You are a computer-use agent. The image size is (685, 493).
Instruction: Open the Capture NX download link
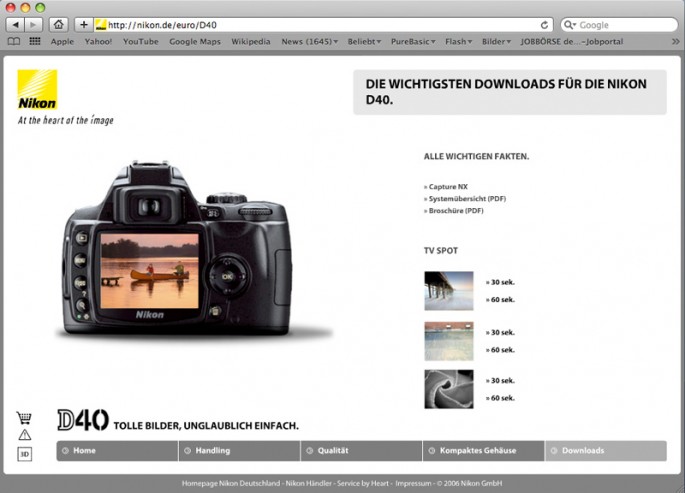tap(446, 186)
